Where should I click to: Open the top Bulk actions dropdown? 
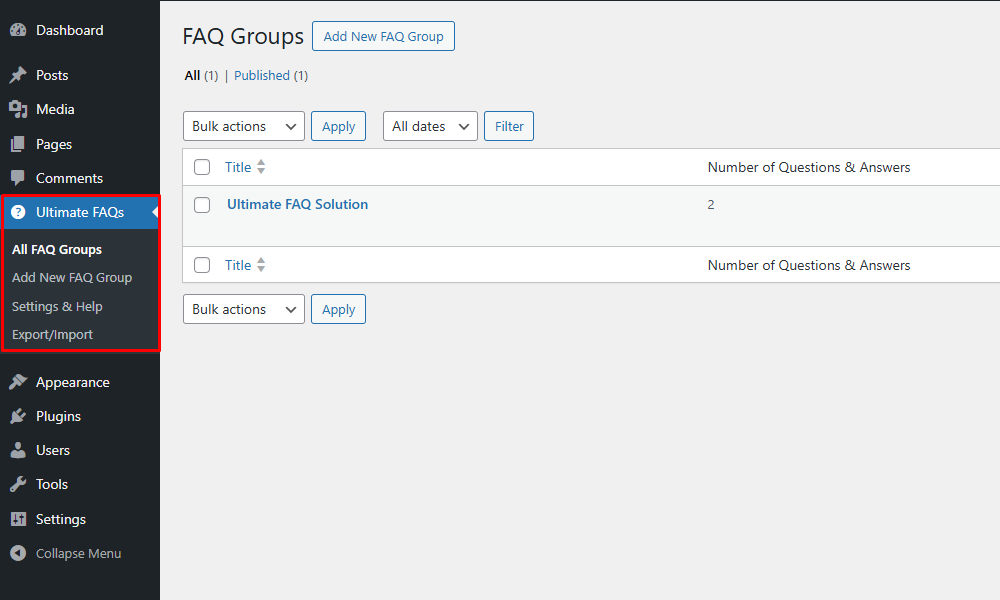coord(244,126)
